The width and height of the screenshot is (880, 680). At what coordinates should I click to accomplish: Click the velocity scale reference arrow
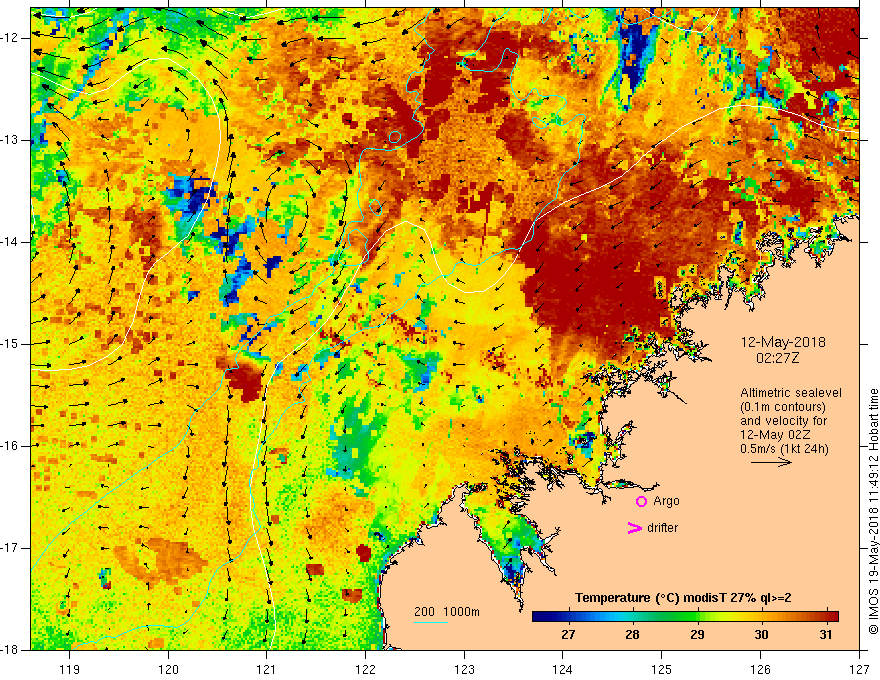click(771, 462)
